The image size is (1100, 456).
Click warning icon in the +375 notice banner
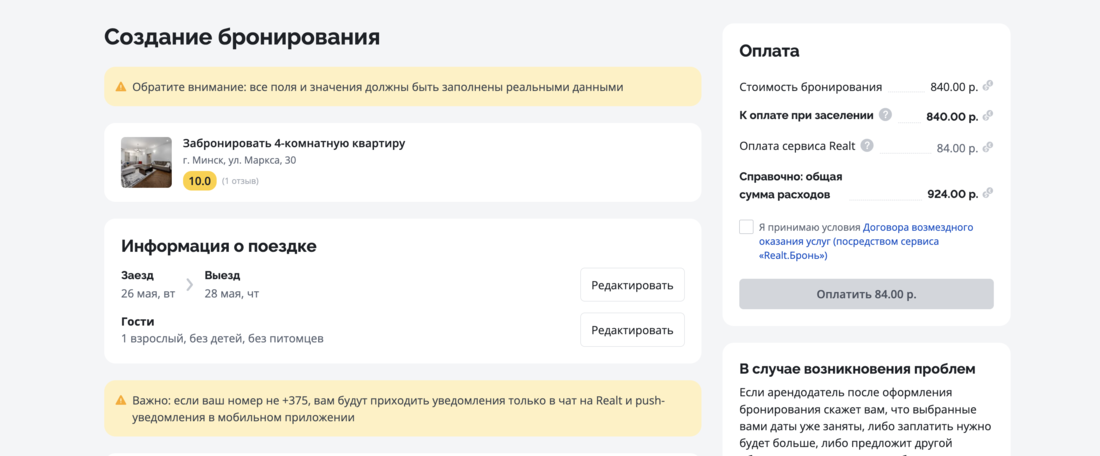121,400
